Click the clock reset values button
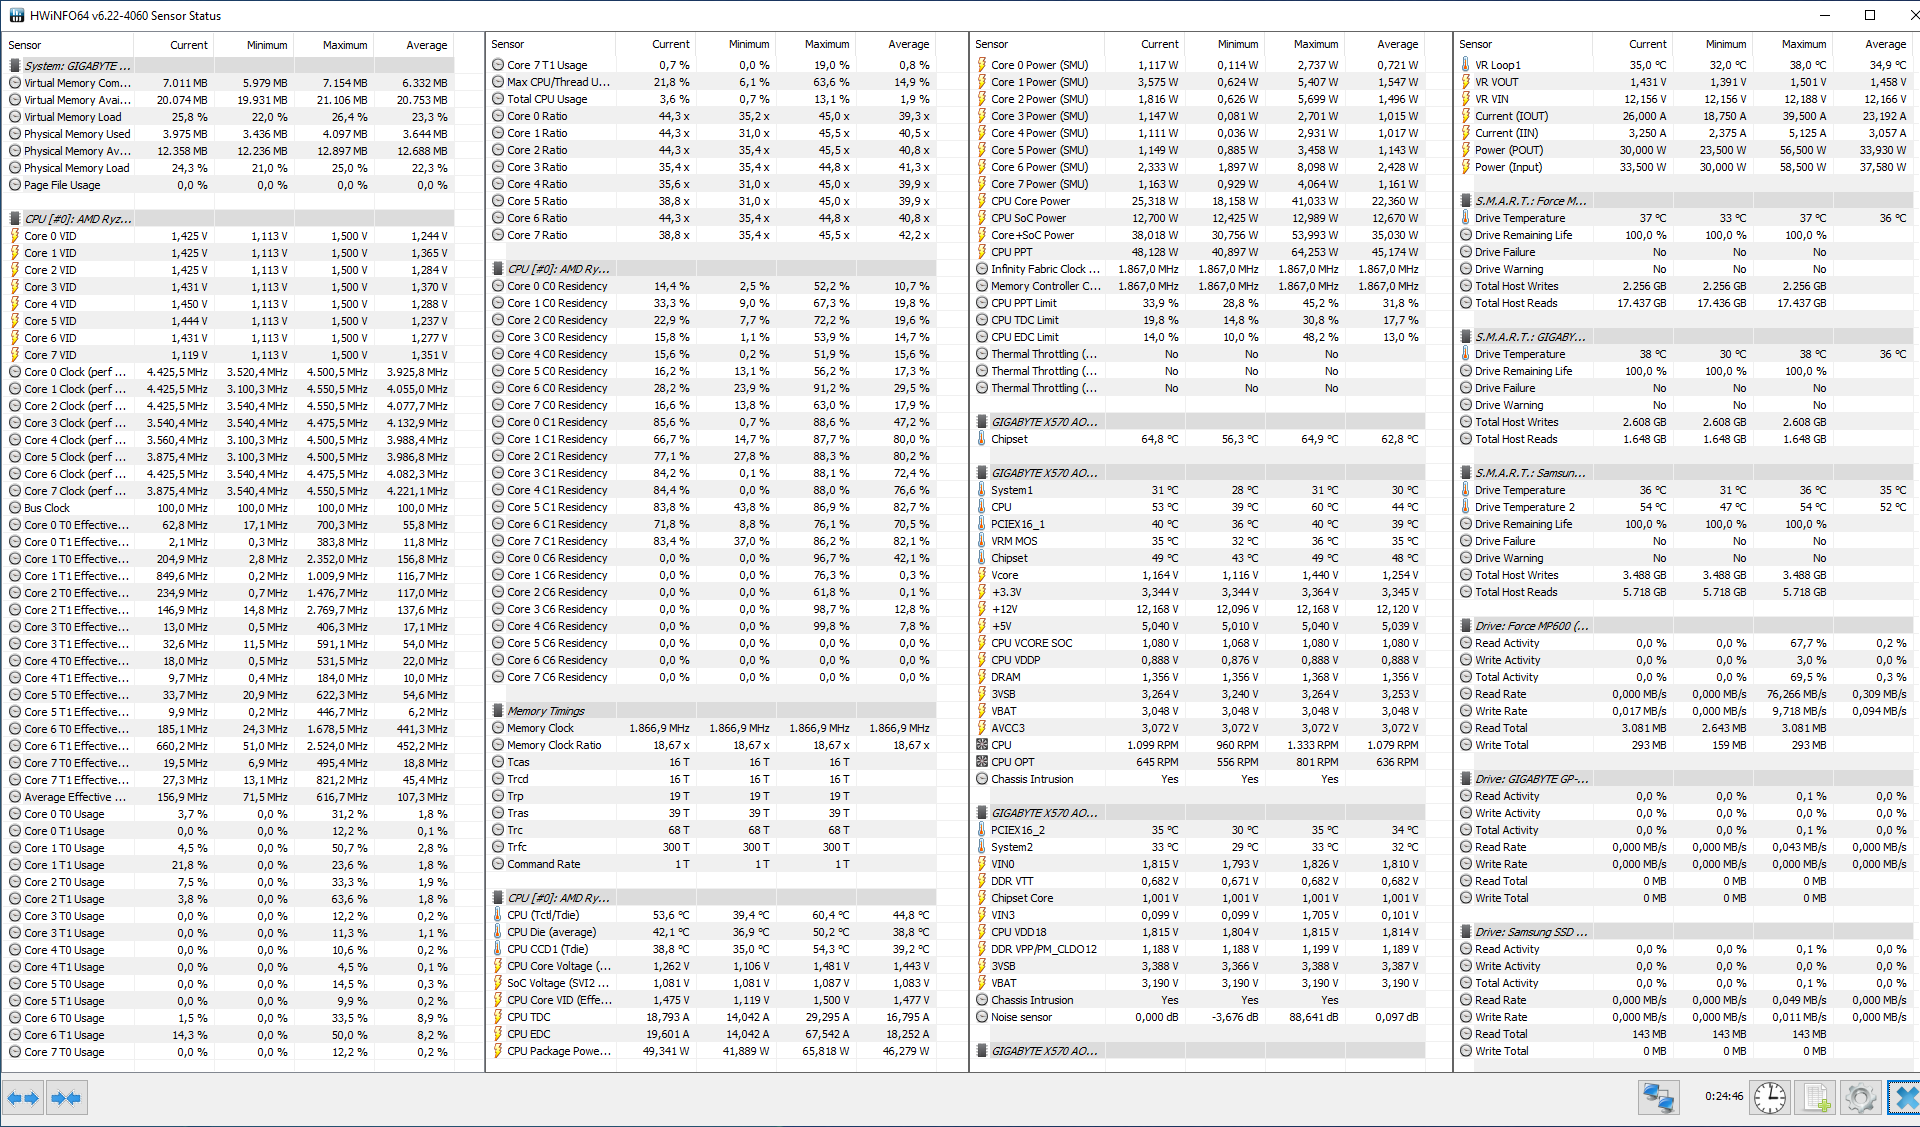The height and width of the screenshot is (1127, 1920). point(1769,1098)
